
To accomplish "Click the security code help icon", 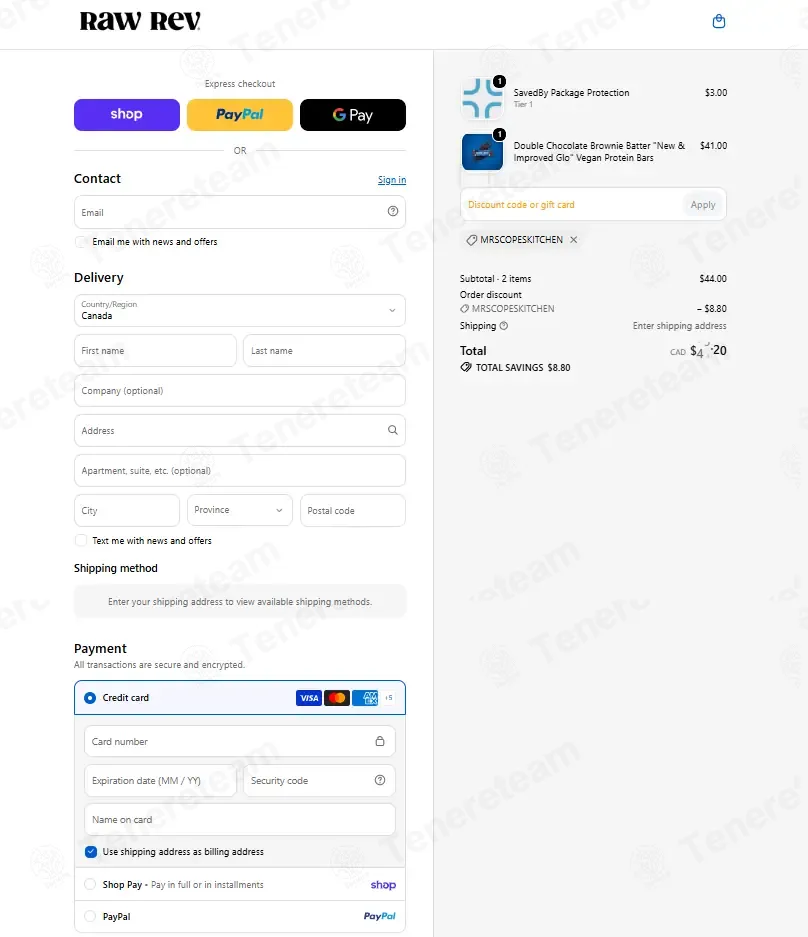I will tap(379, 780).
